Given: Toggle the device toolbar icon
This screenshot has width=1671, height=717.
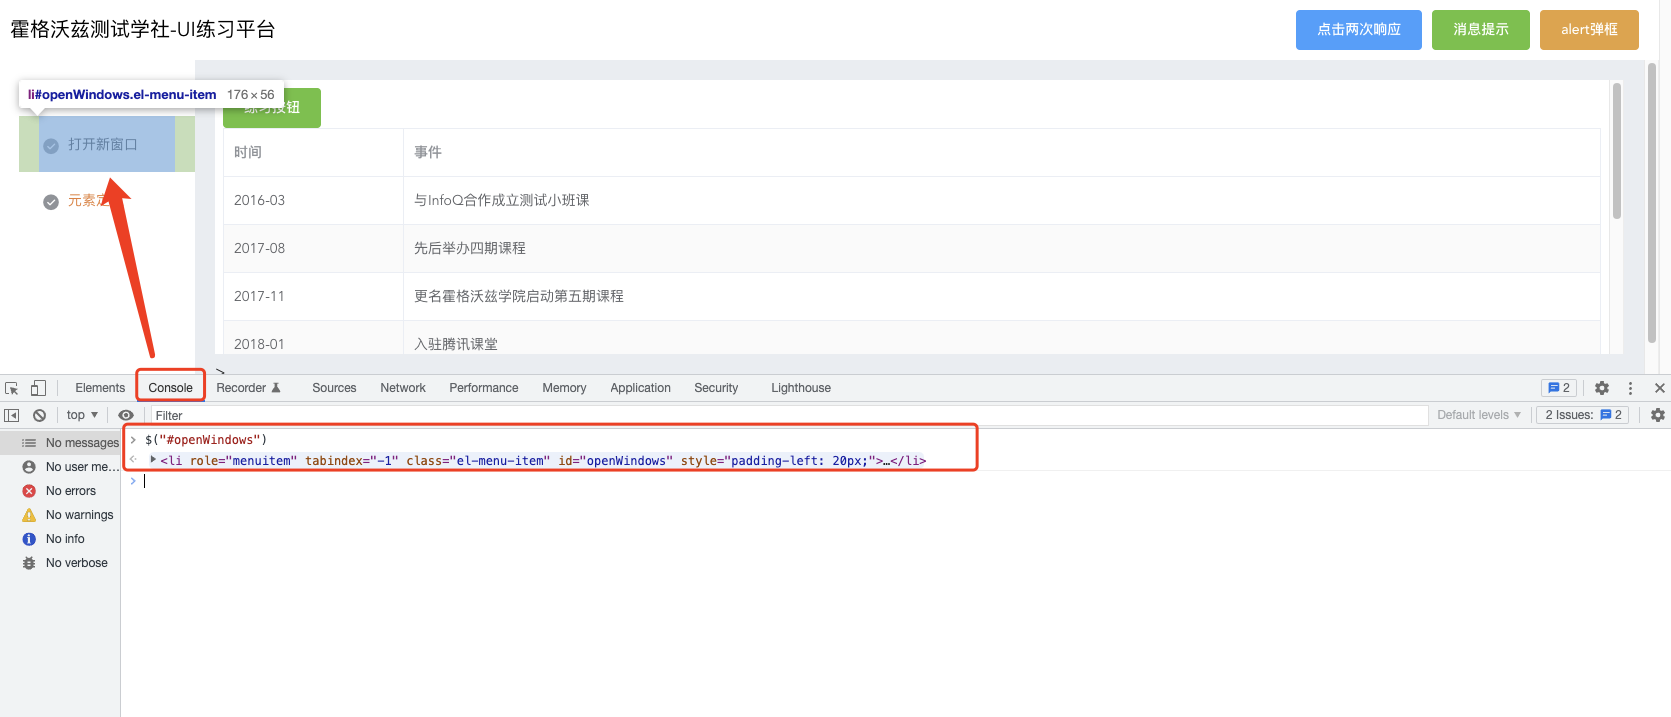Looking at the screenshot, I should pyautogui.click(x=38, y=388).
